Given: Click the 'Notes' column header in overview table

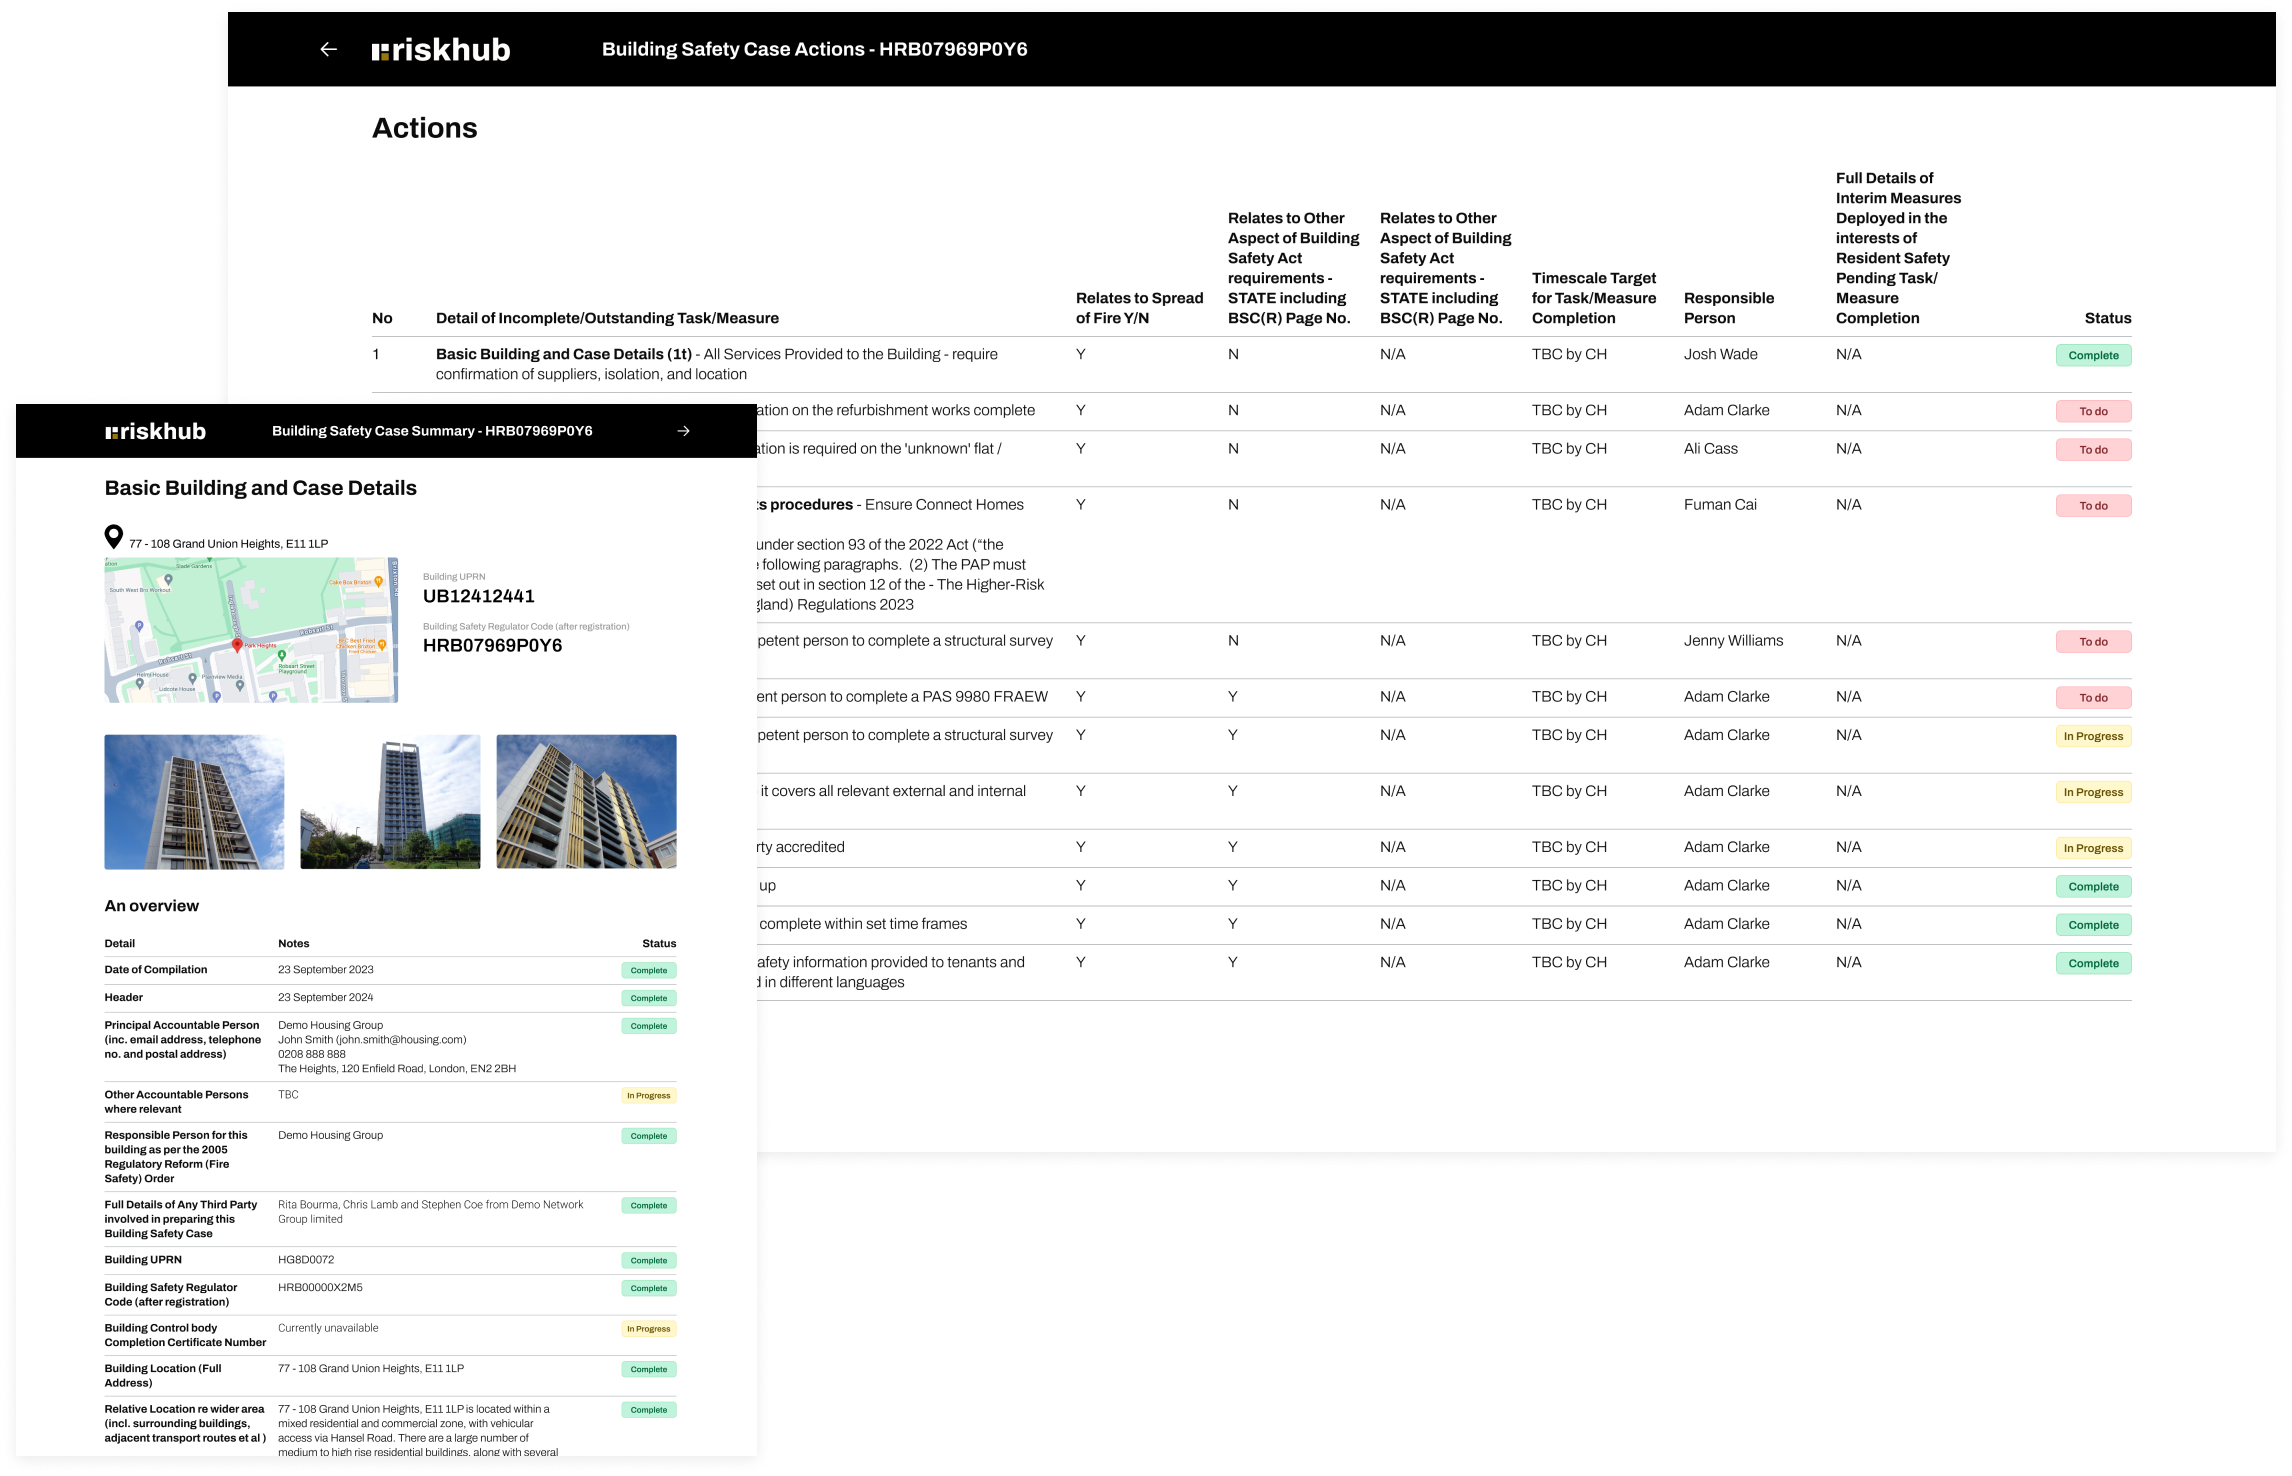Looking at the screenshot, I should [293, 944].
